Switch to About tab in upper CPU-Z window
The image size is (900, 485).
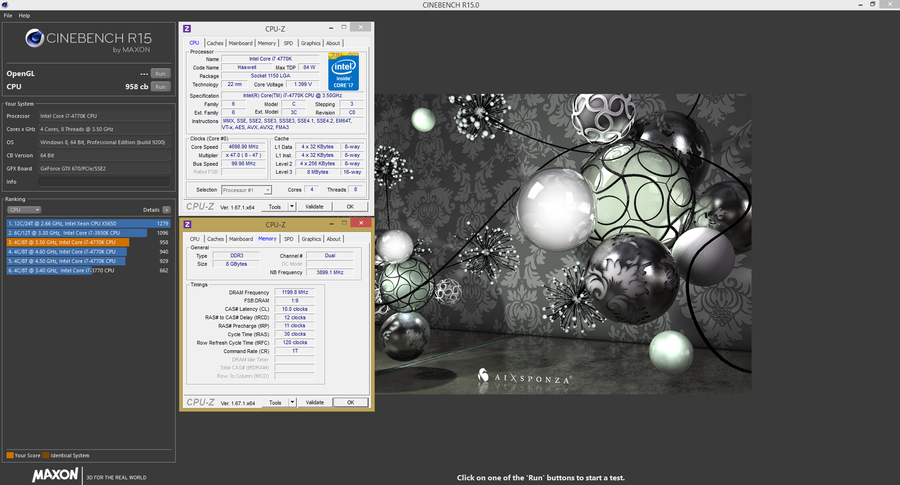[x=333, y=43]
